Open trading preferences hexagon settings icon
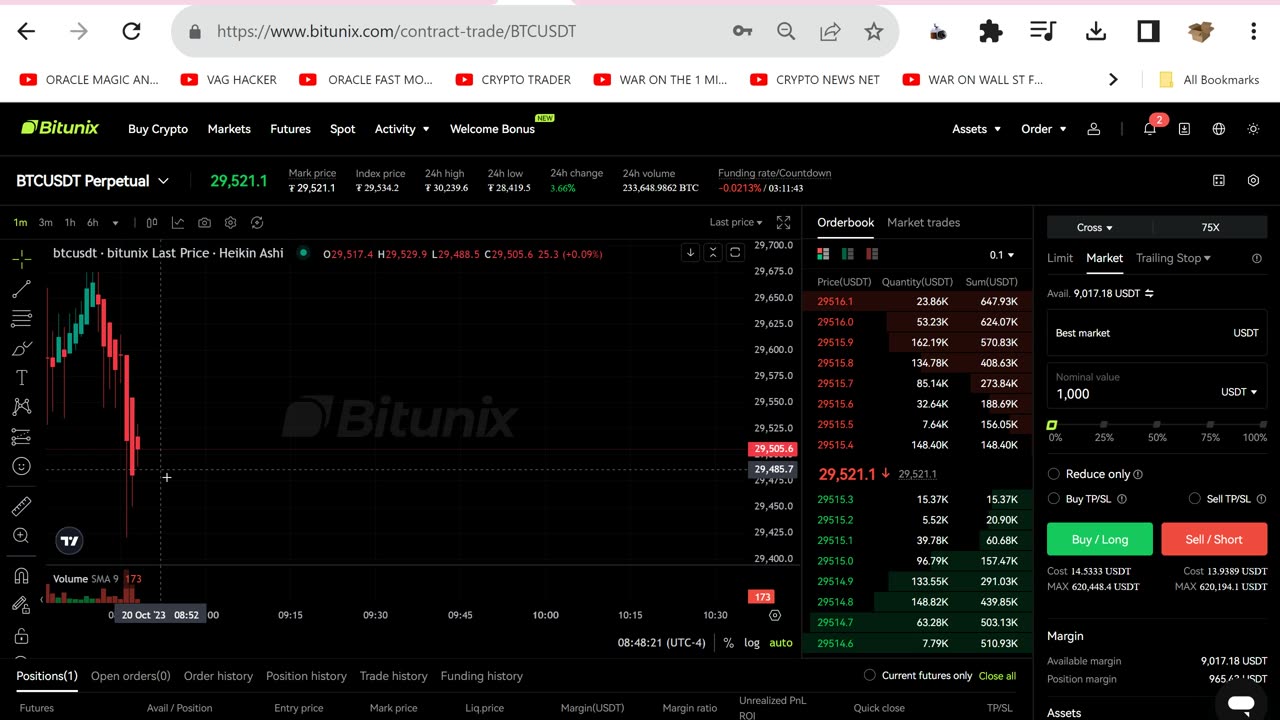 click(1253, 181)
